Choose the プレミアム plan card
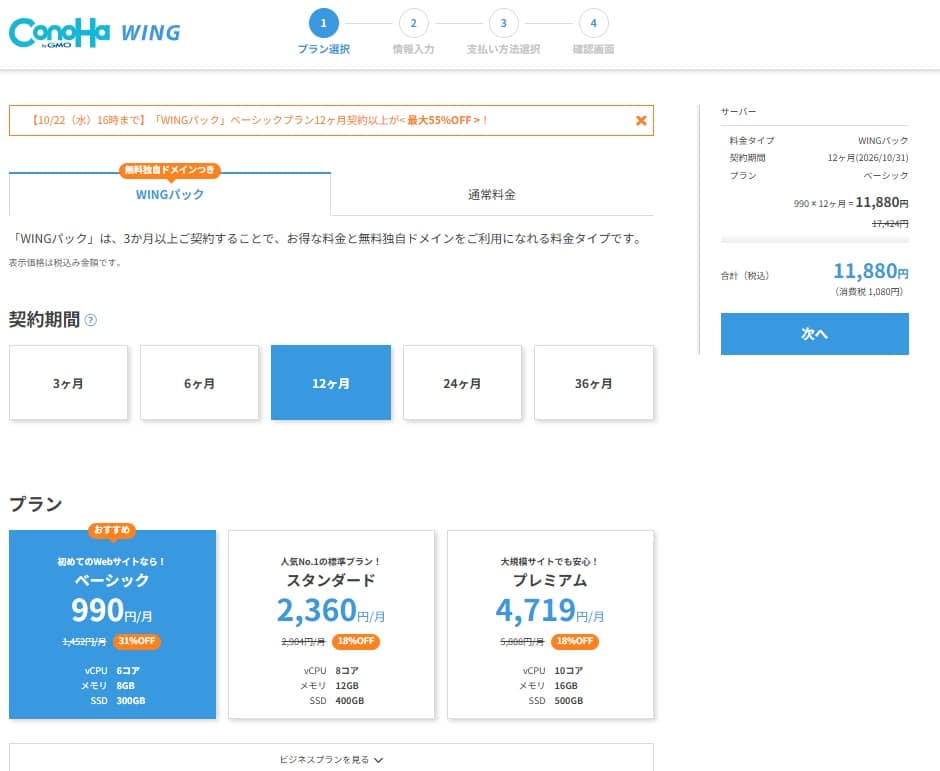940x771 pixels. (x=550, y=625)
